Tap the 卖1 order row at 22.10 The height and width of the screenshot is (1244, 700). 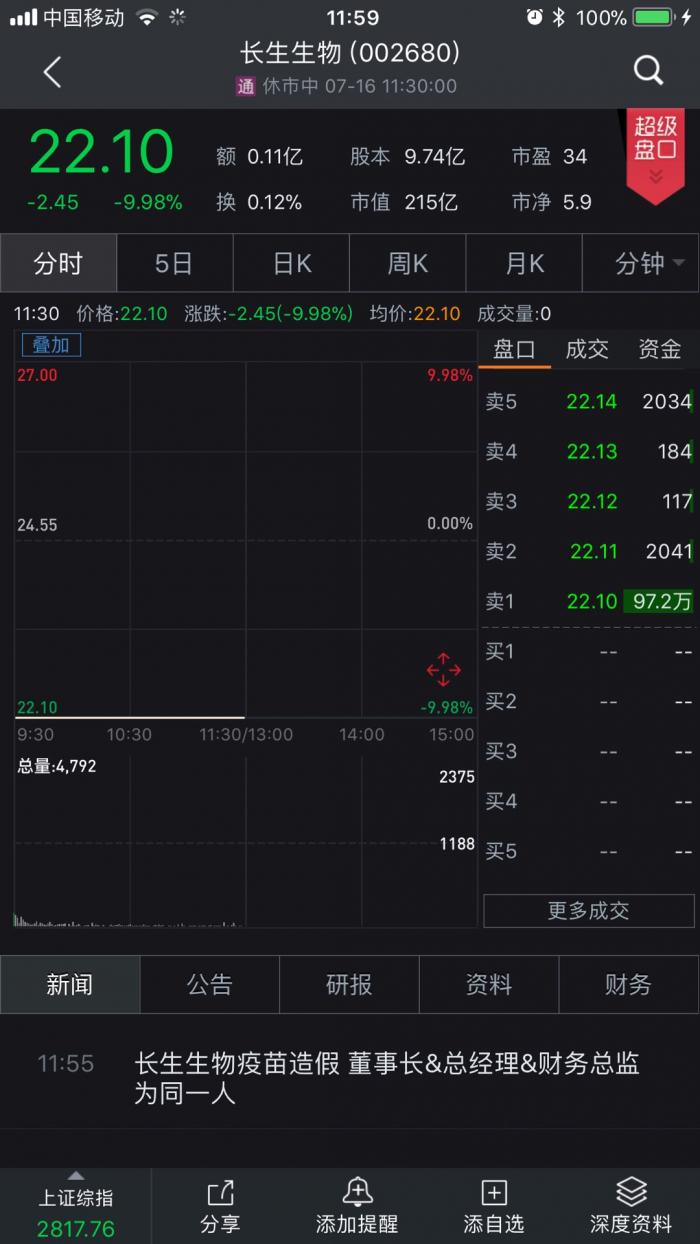[x=588, y=601]
